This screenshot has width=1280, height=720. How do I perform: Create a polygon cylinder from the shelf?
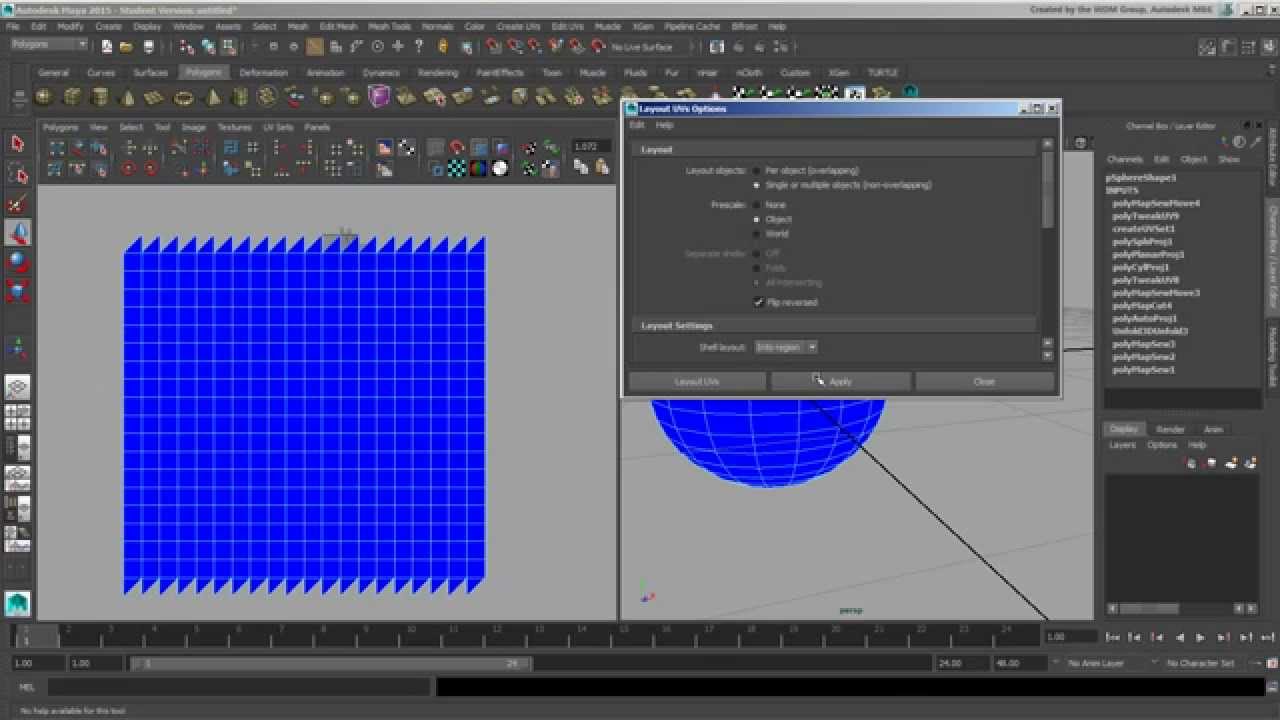(100, 96)
